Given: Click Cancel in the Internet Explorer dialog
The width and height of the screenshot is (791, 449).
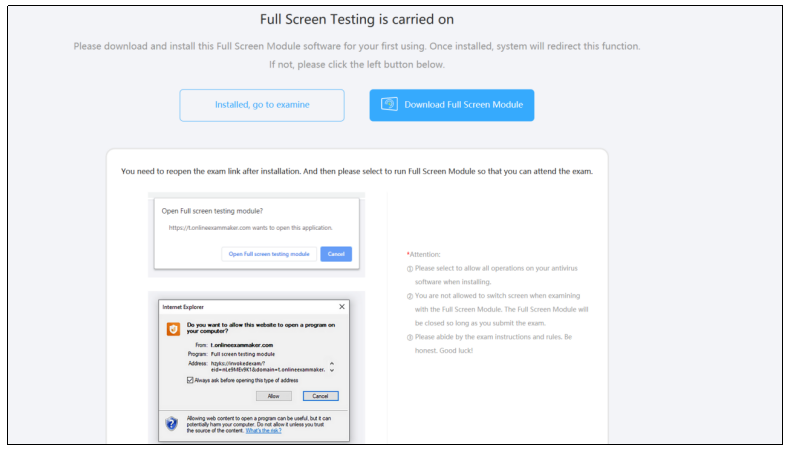Looking at the screenshot, I should point(320,396).
